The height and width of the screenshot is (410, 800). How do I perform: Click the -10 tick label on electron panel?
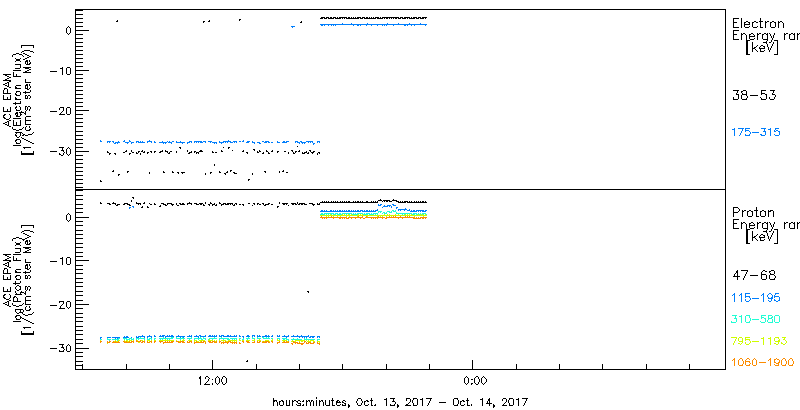pyautogui.click(x=59, y=70)
